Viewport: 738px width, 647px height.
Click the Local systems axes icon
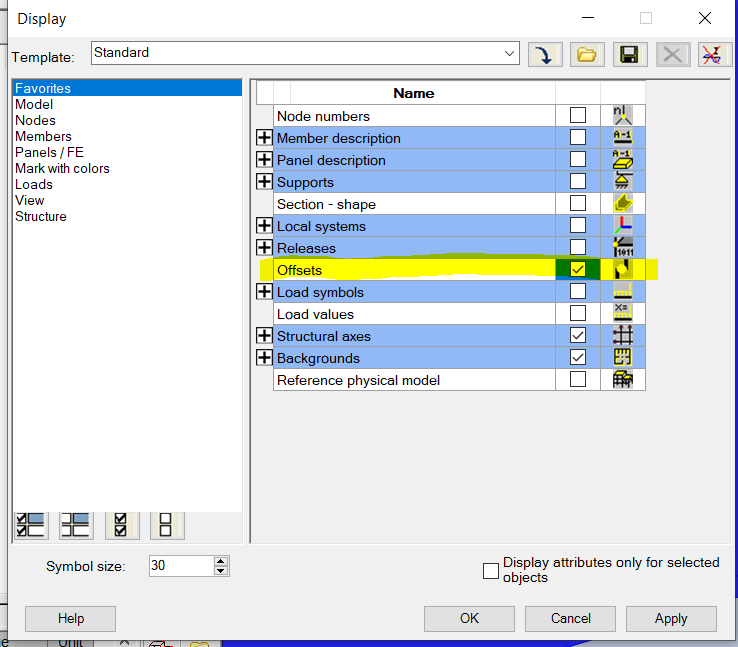point(623,225)
